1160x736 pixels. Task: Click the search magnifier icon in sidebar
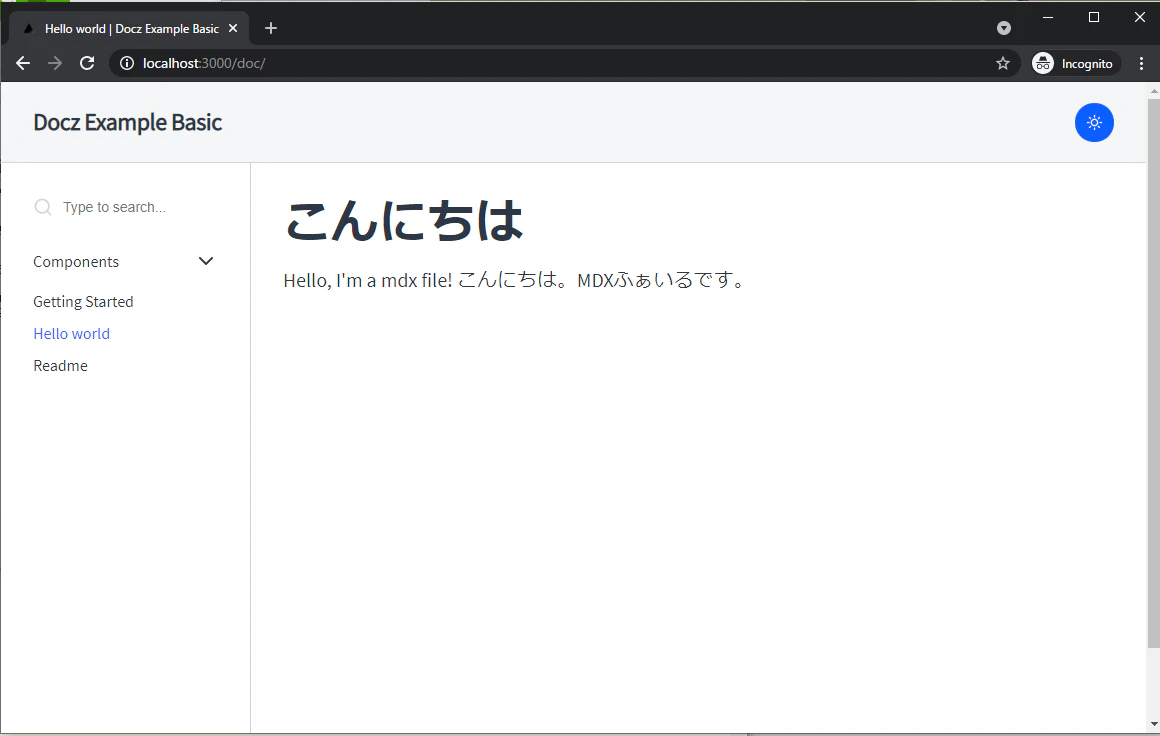[43, 207]
